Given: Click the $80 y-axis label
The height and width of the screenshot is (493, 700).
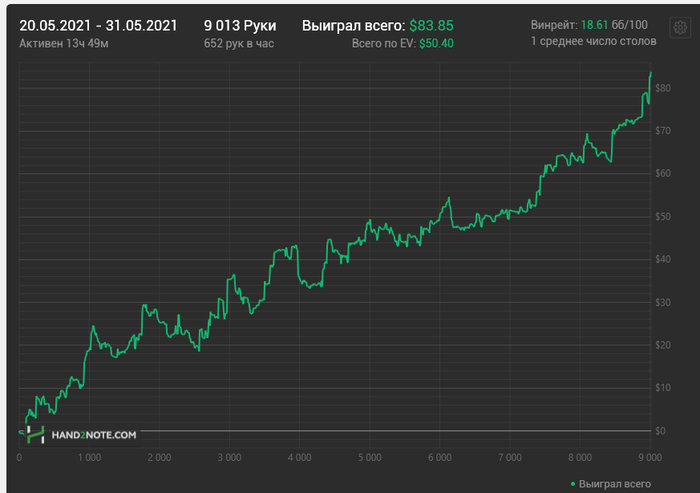Looking at the screenshot, I should [663, 88].
